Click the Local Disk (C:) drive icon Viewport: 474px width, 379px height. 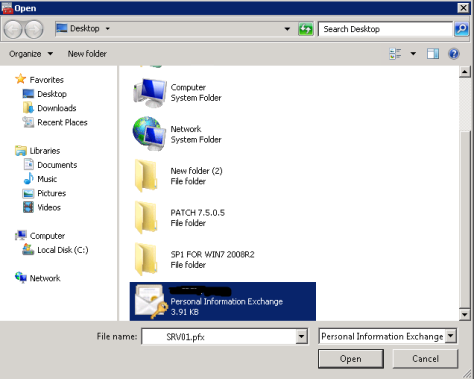[28, 250]
